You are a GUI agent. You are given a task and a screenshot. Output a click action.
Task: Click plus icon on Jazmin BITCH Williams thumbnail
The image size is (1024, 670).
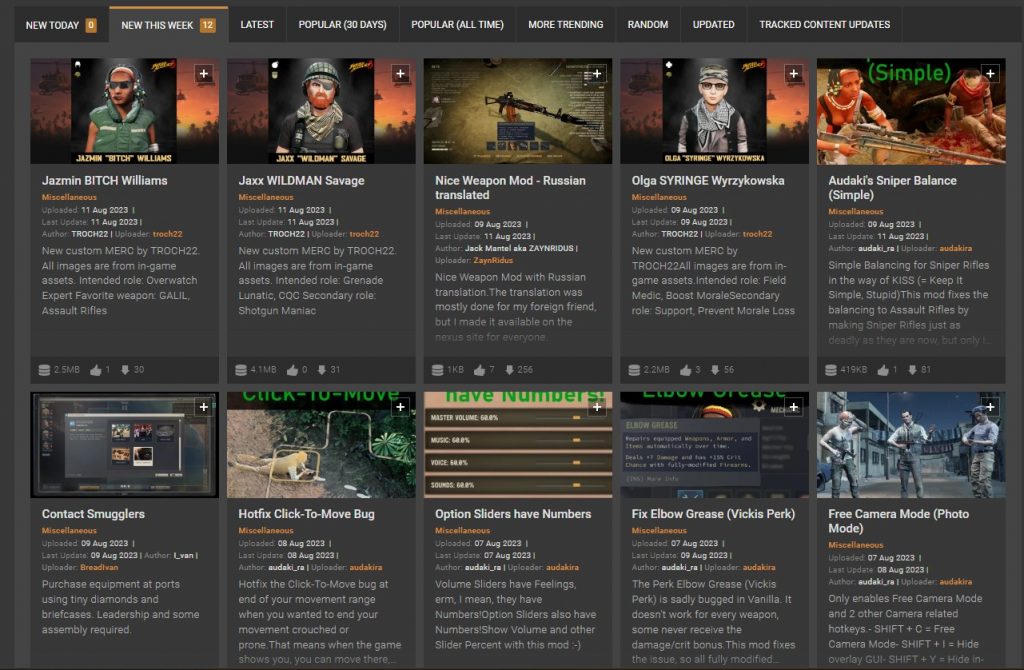pos(203,73)
